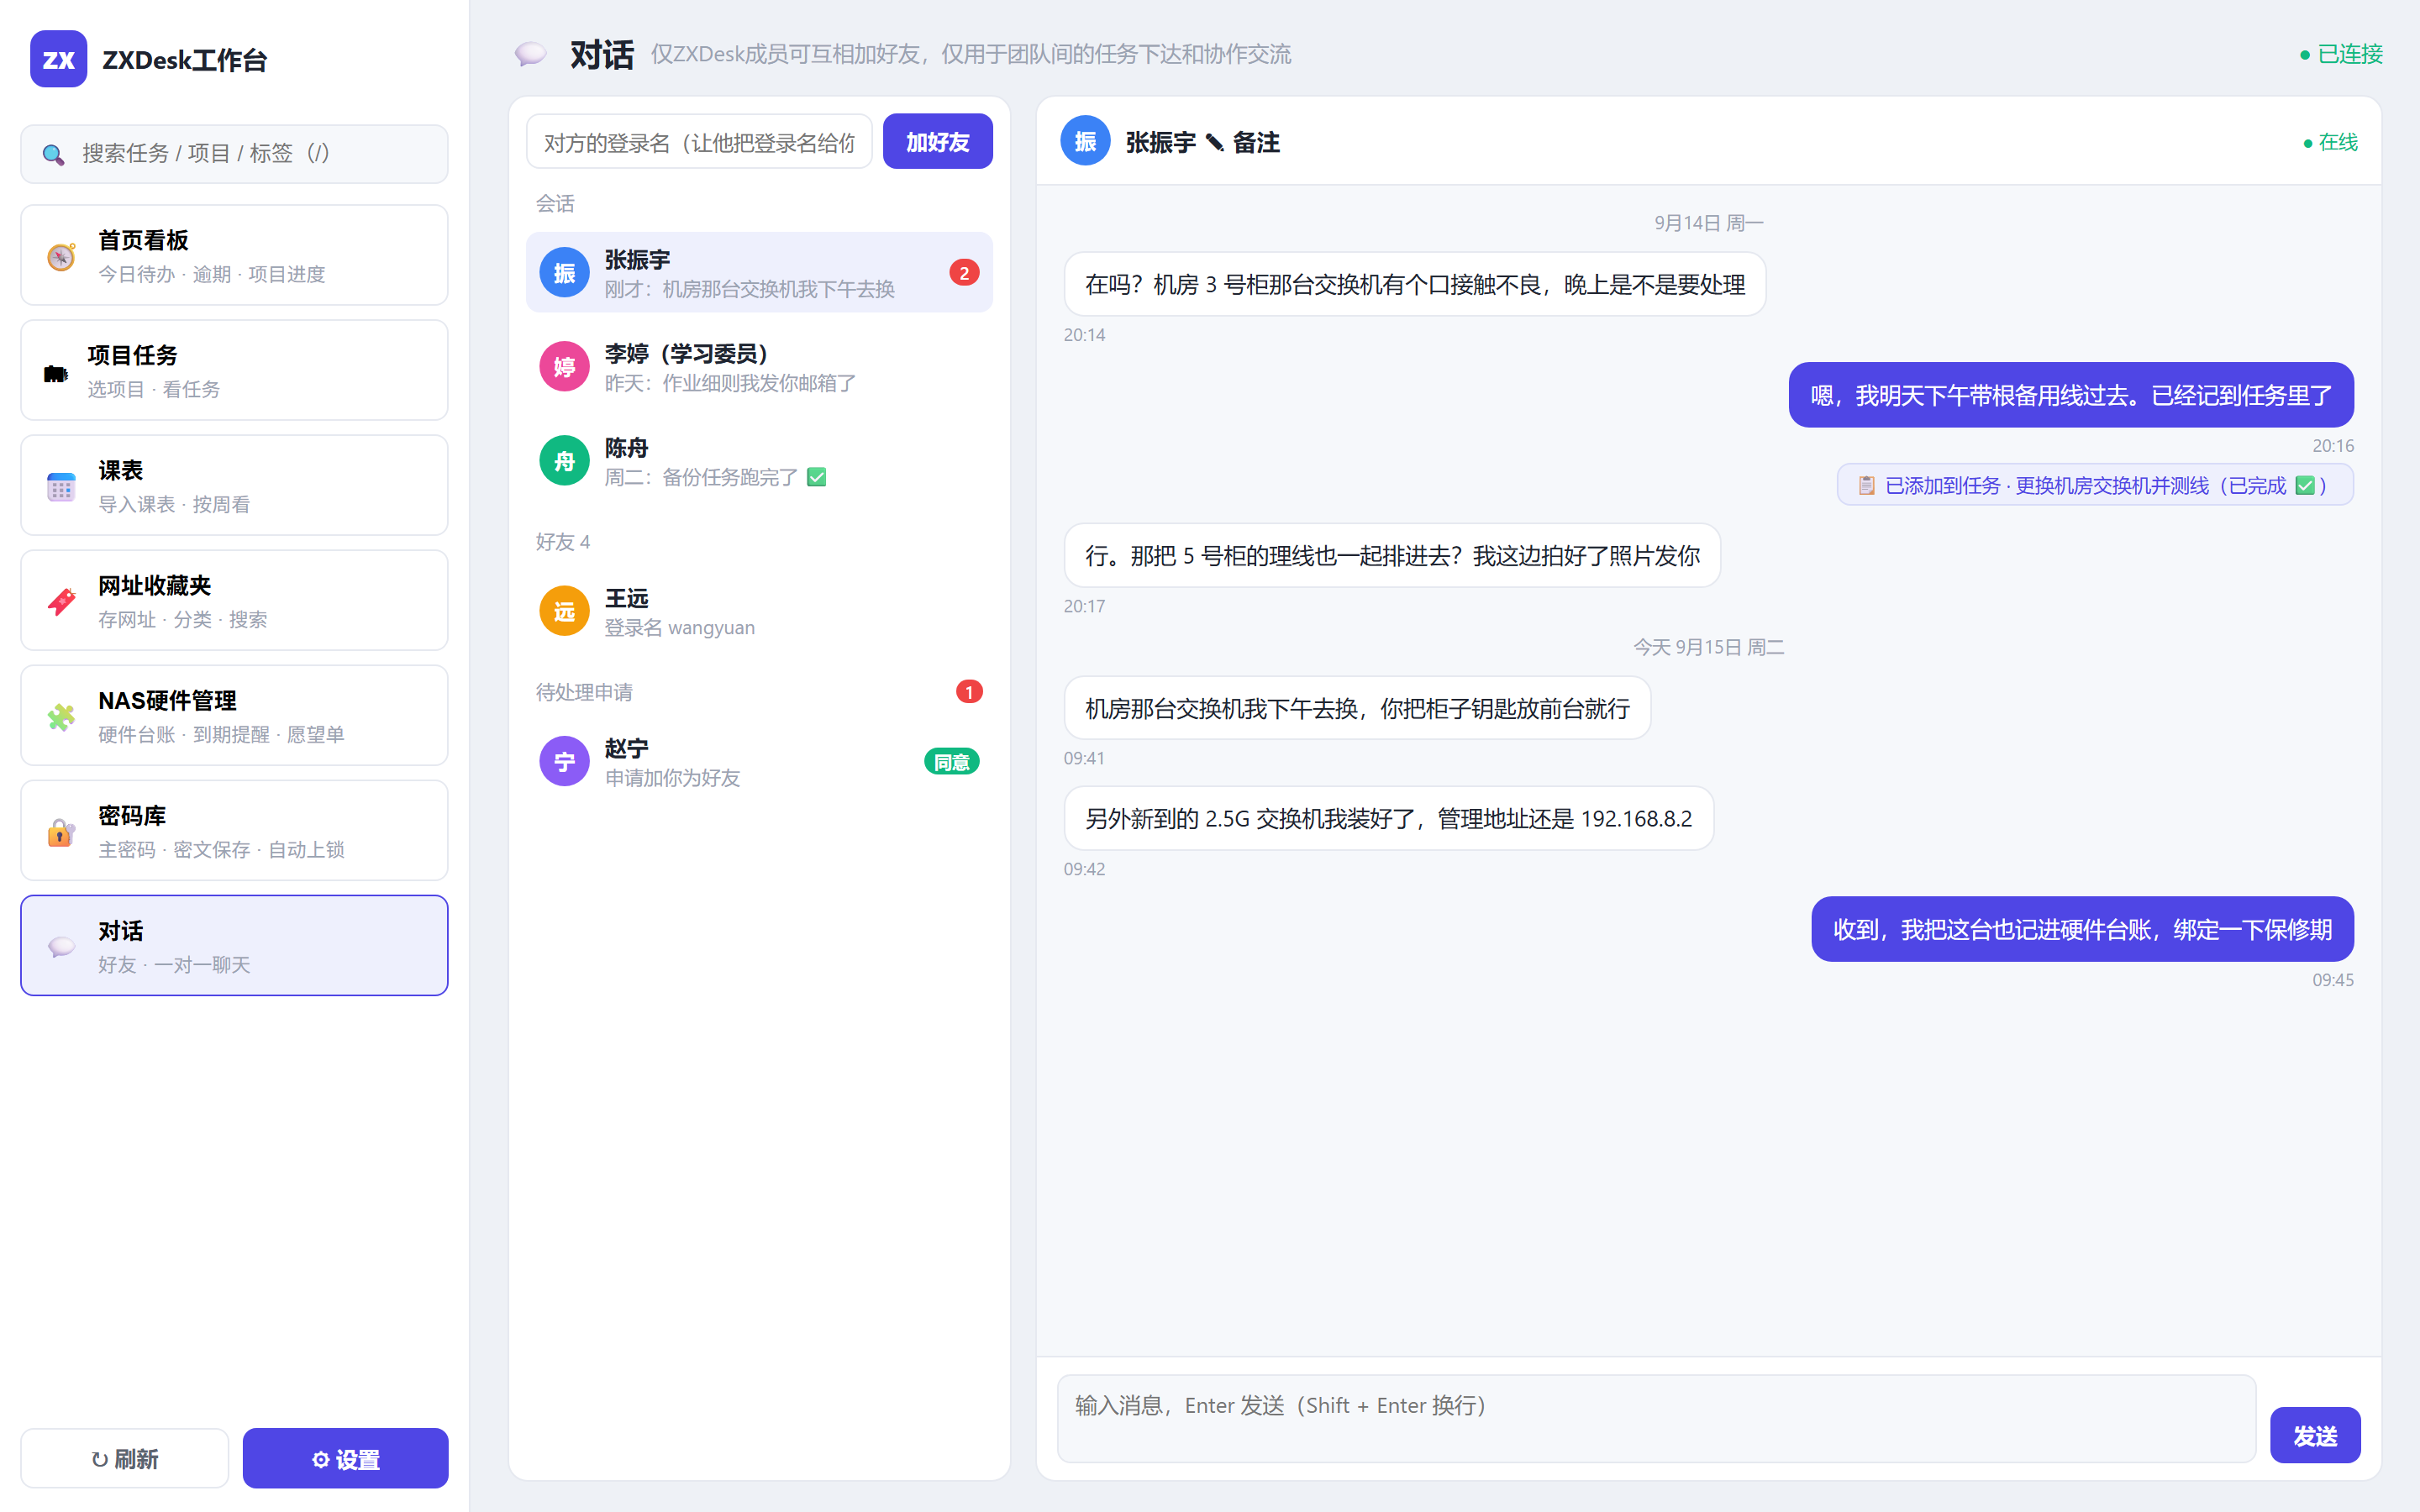Click 张振宇's blue avatar in chat header
The image size is (2420, 1512).
[1085, 142]
